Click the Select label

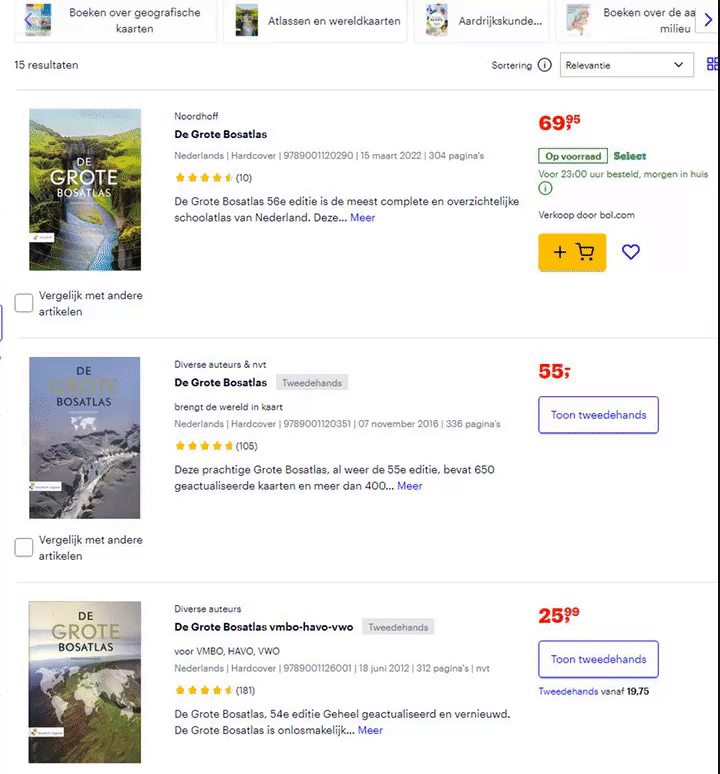pos(630,156)
